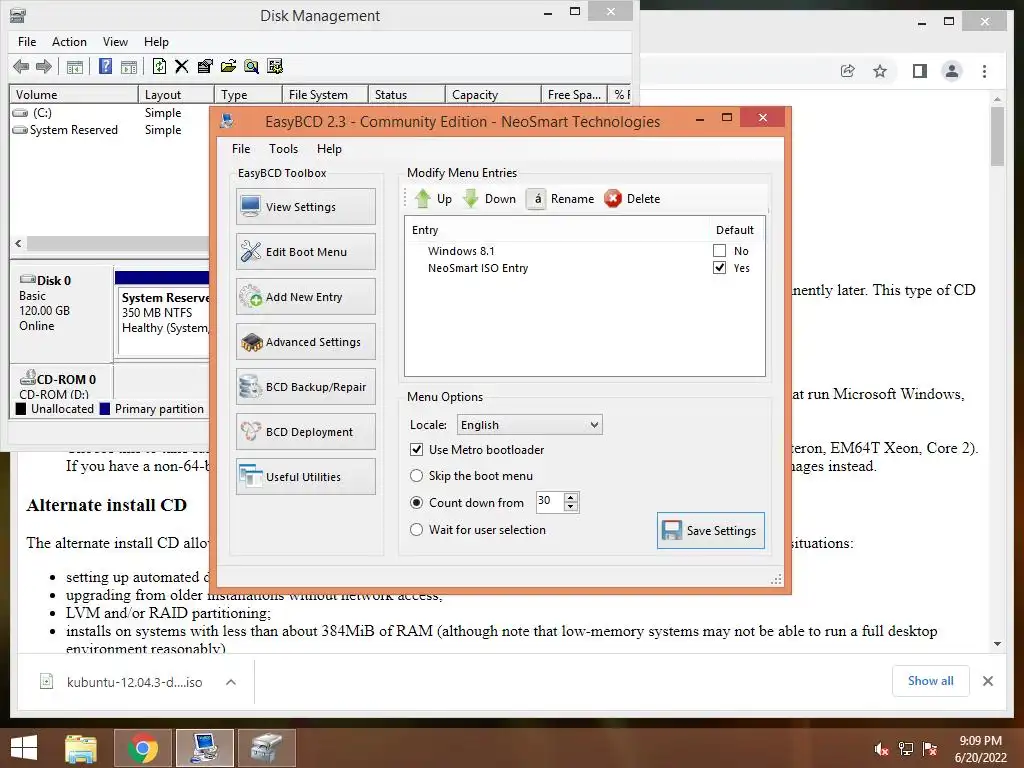
Task: Click View Settings button
Action: pos(306,206)
